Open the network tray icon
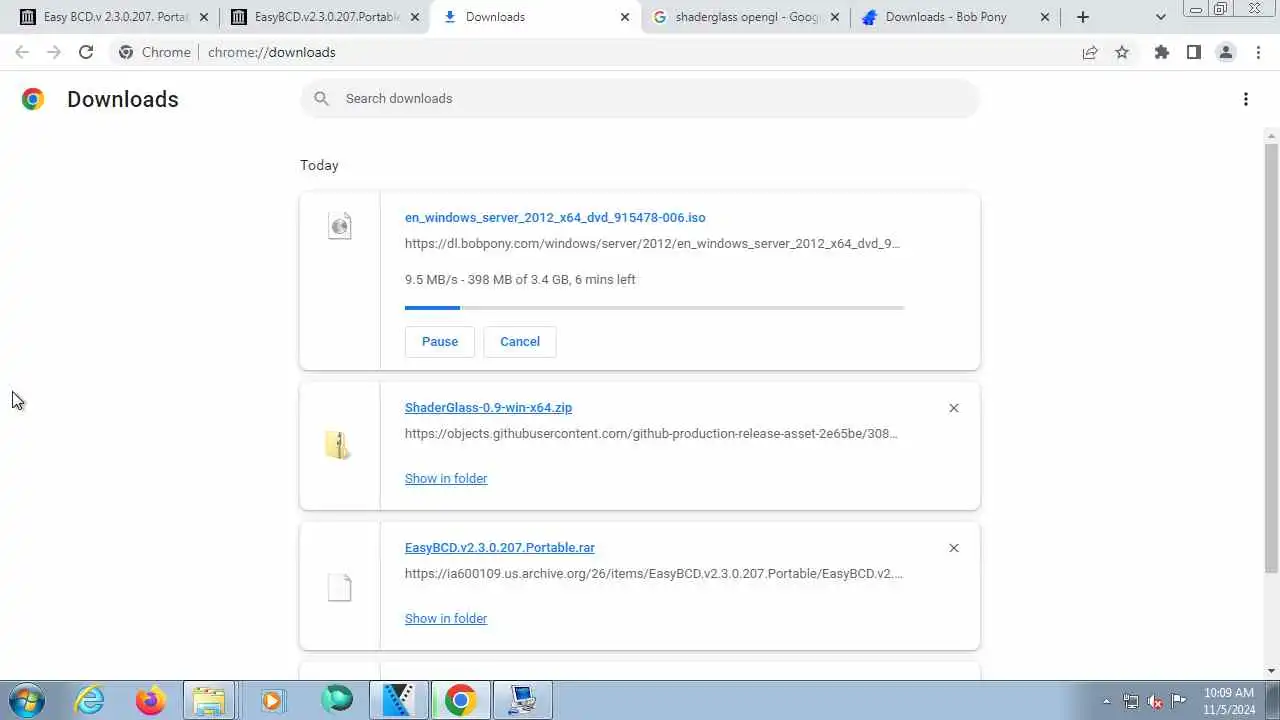The image size is (1280, 720). pos(1131,701)
